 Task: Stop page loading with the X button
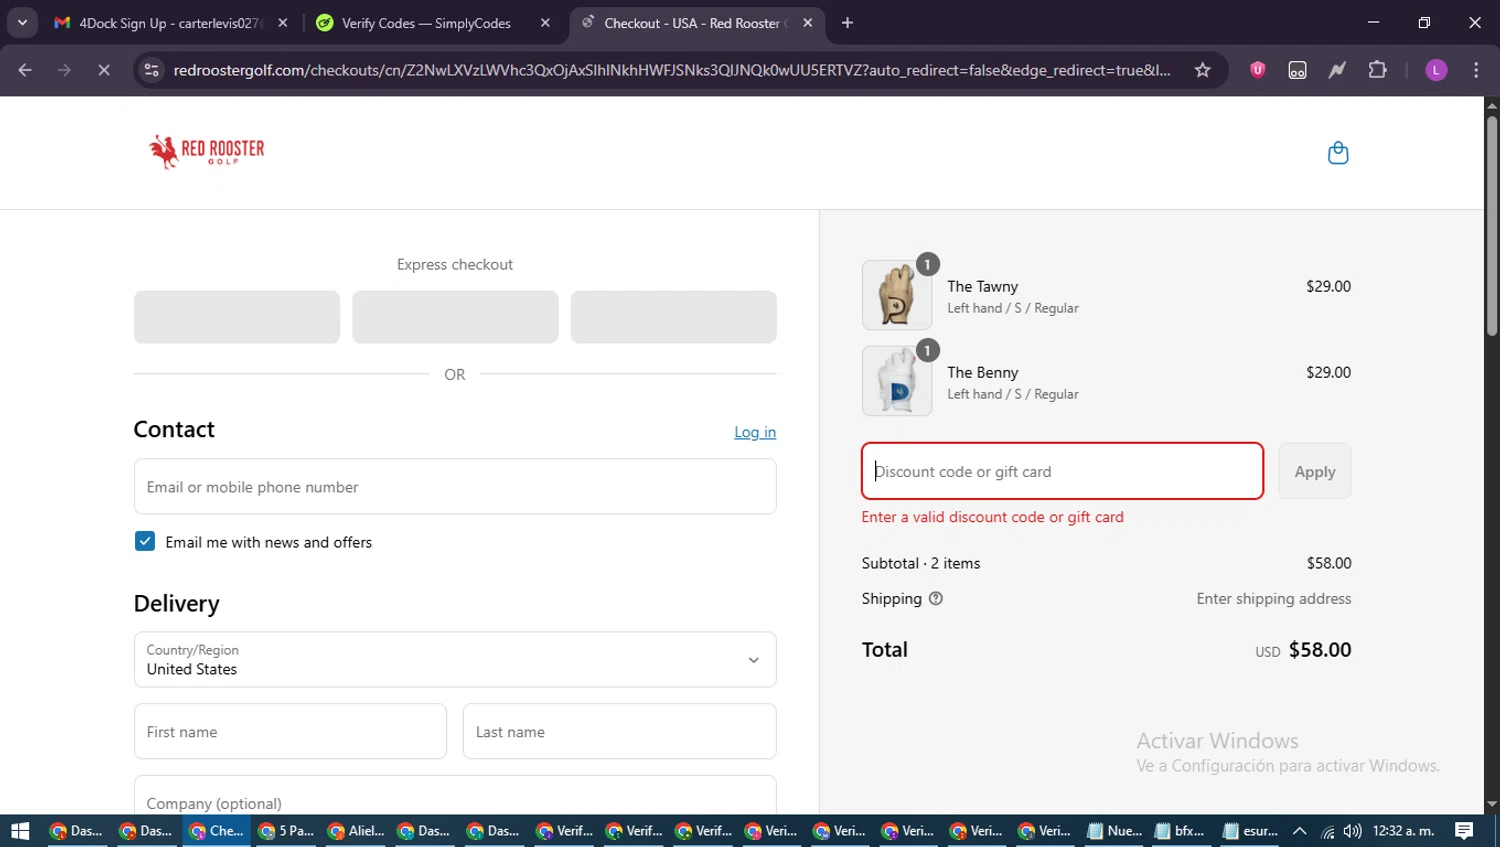click(104, 70)
